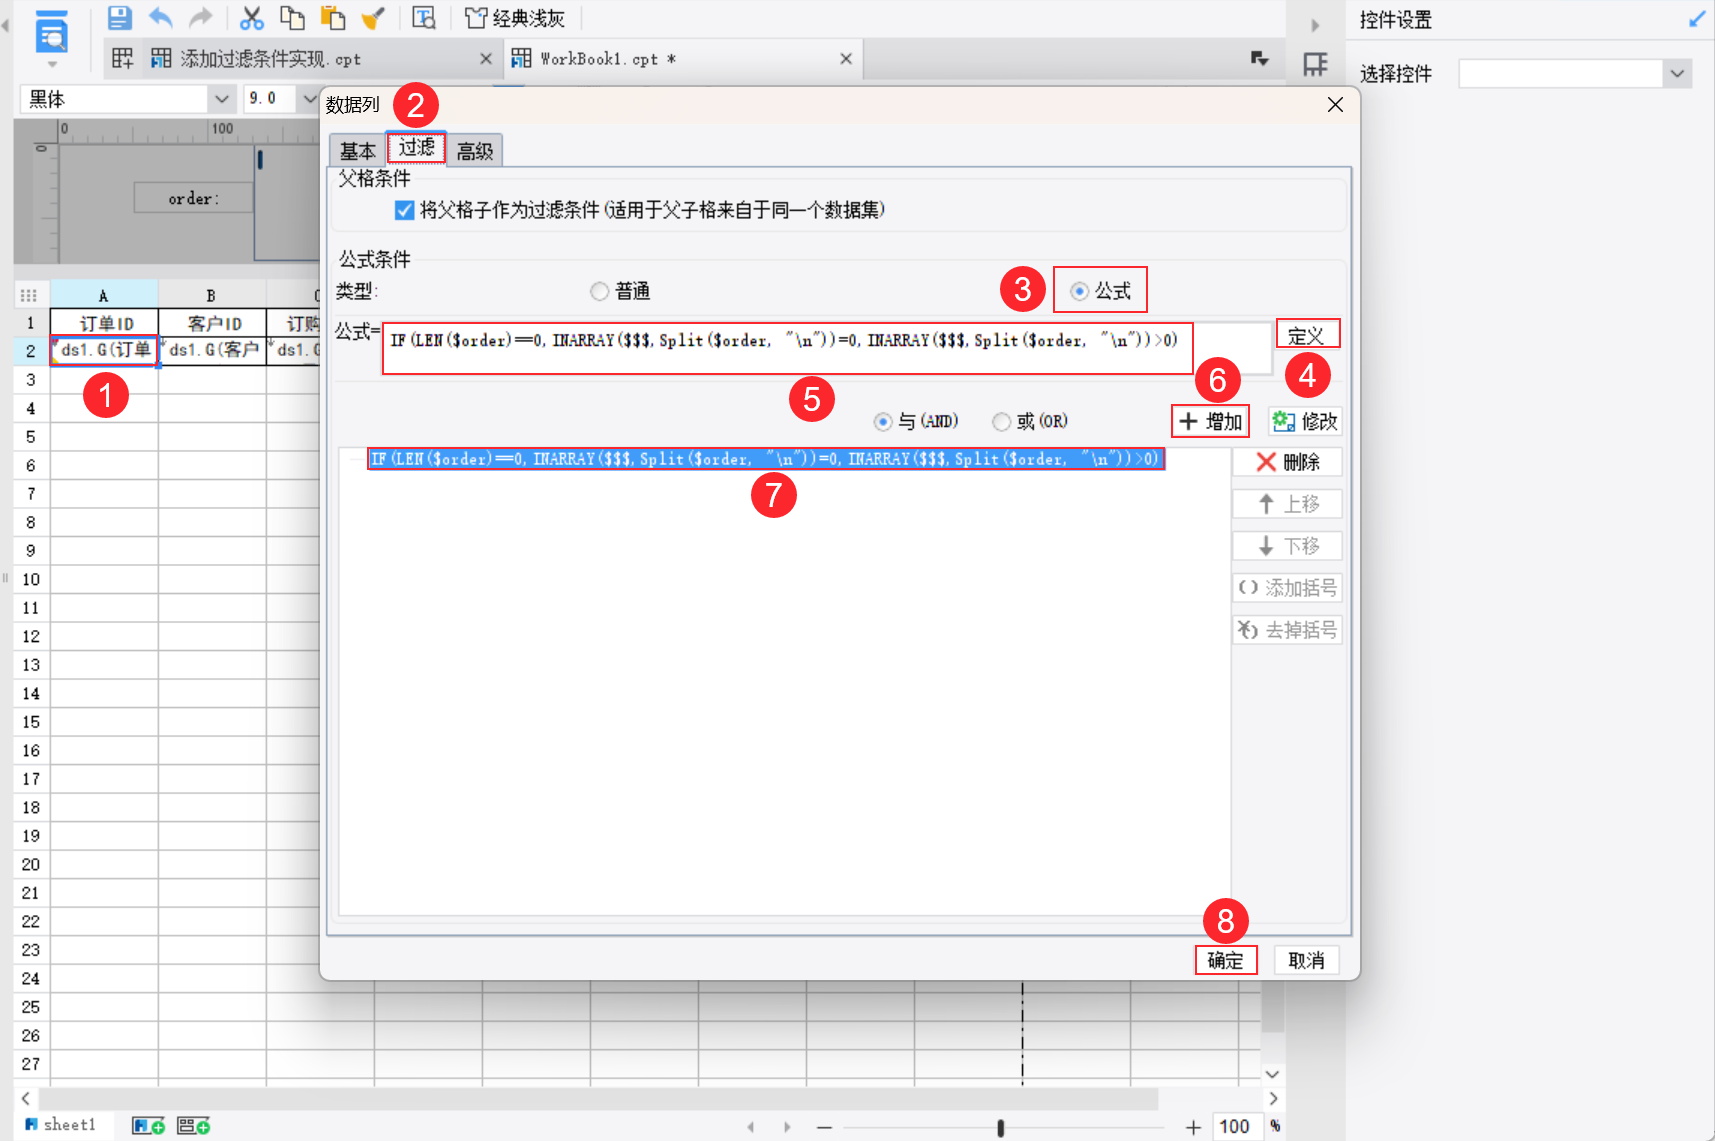
Task: Click the 确定 button
Action: pyautogui.click(x=1225, y=960)
